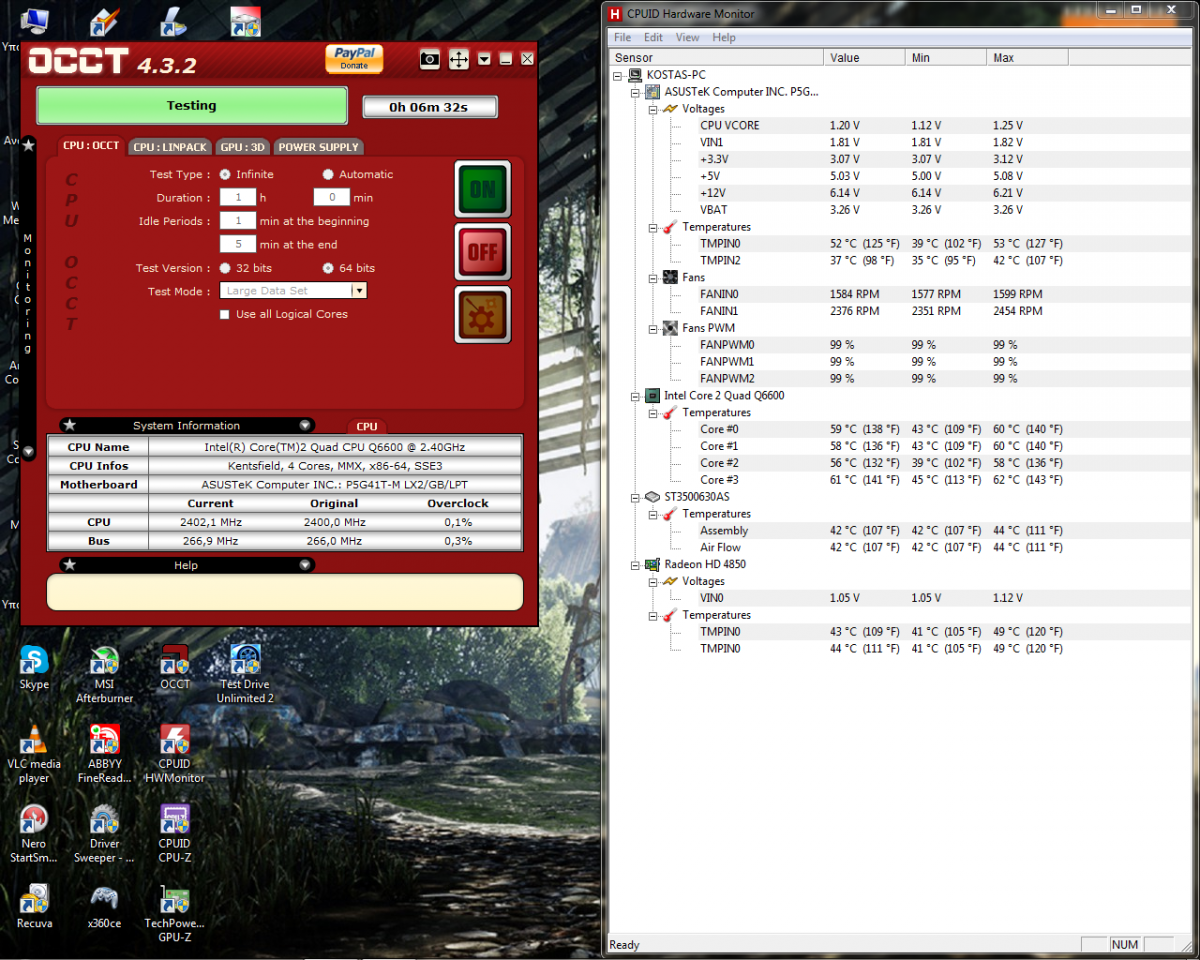Collapse Temperatures under Intel Core 2 Quad

coord(653,413)
